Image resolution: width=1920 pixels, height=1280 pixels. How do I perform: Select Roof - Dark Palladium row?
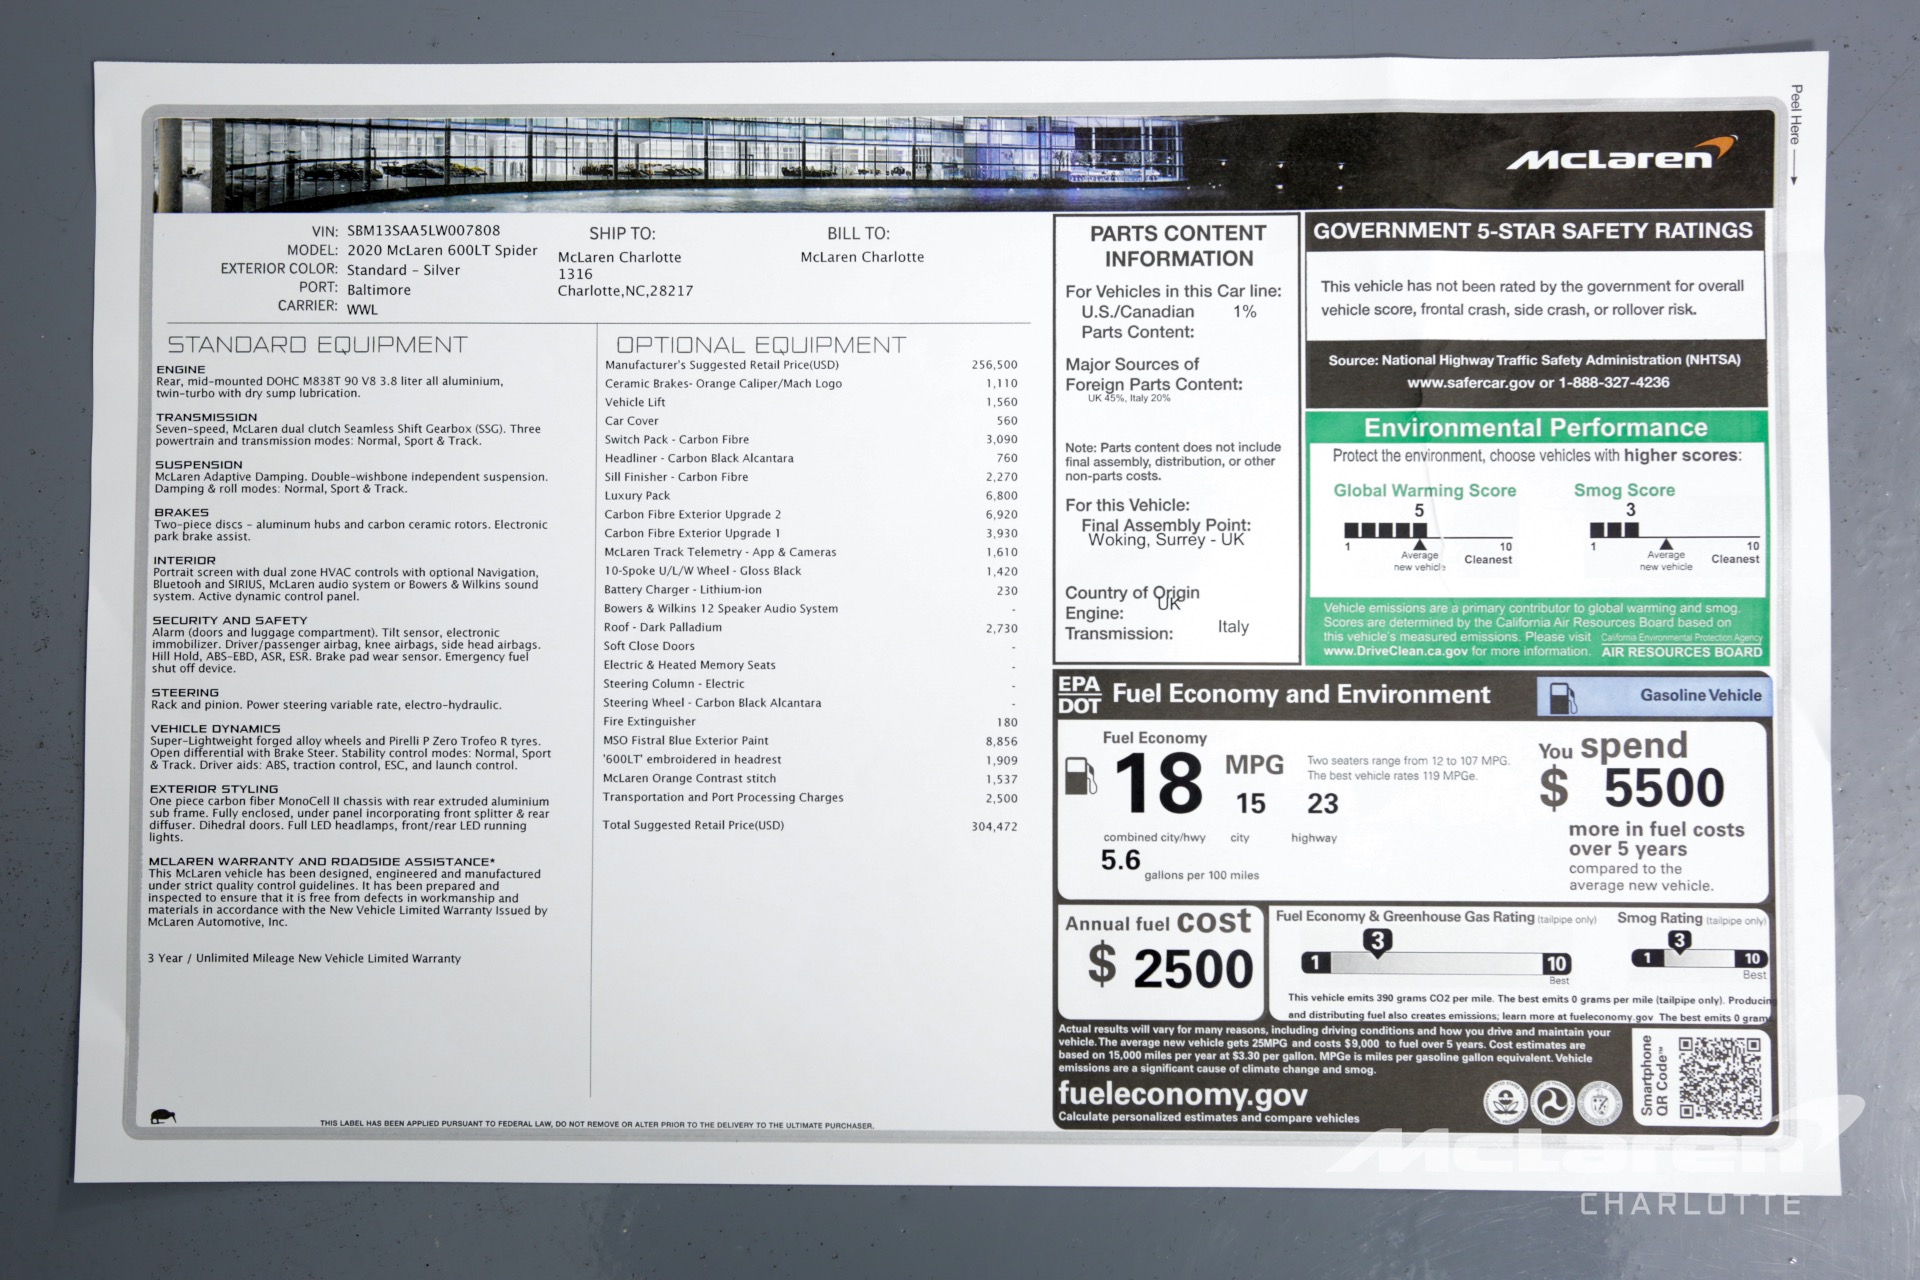click(811, 627)
